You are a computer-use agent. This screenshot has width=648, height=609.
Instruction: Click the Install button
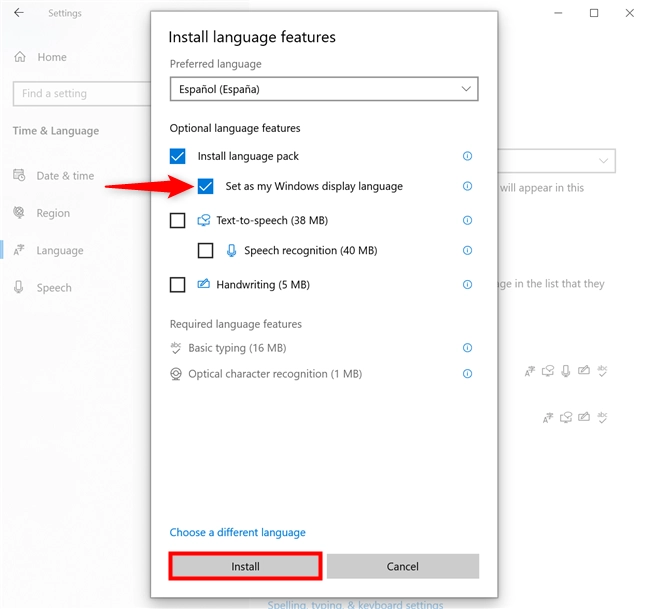(x=245, y=566)
